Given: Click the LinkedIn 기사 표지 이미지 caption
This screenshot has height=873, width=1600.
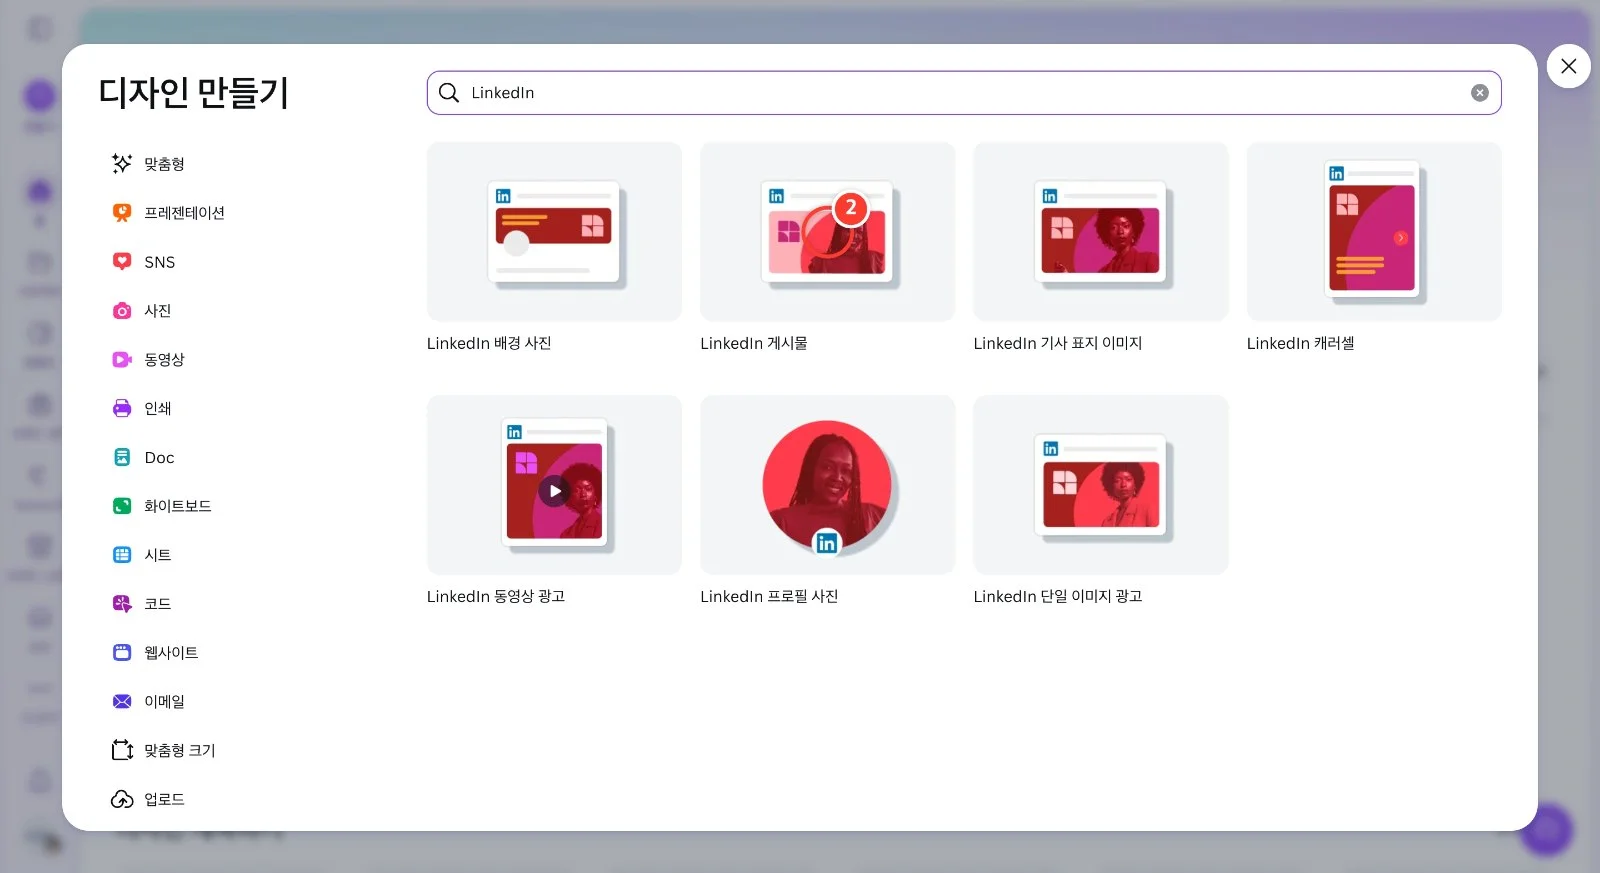Looking at the screenshot, I should (1058, 343).
